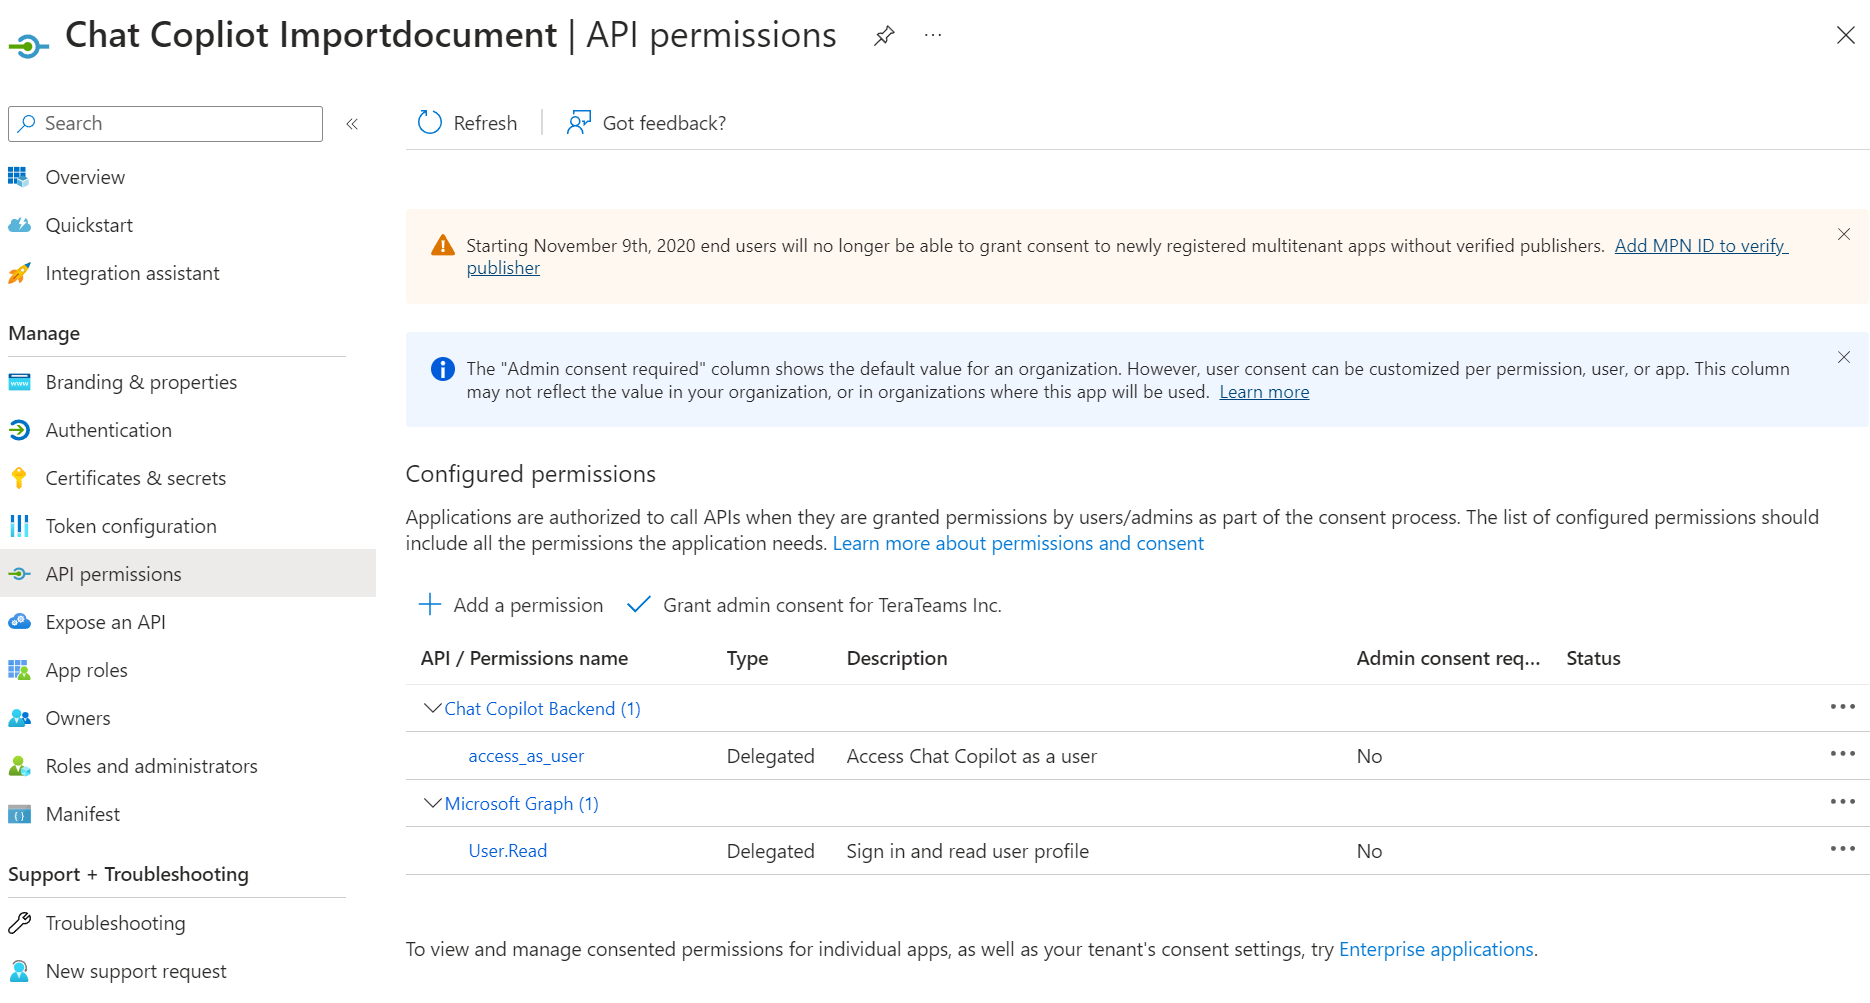Click the Manifest sidebar icon
1870x1003 pixels.
(x=19, y=814)
